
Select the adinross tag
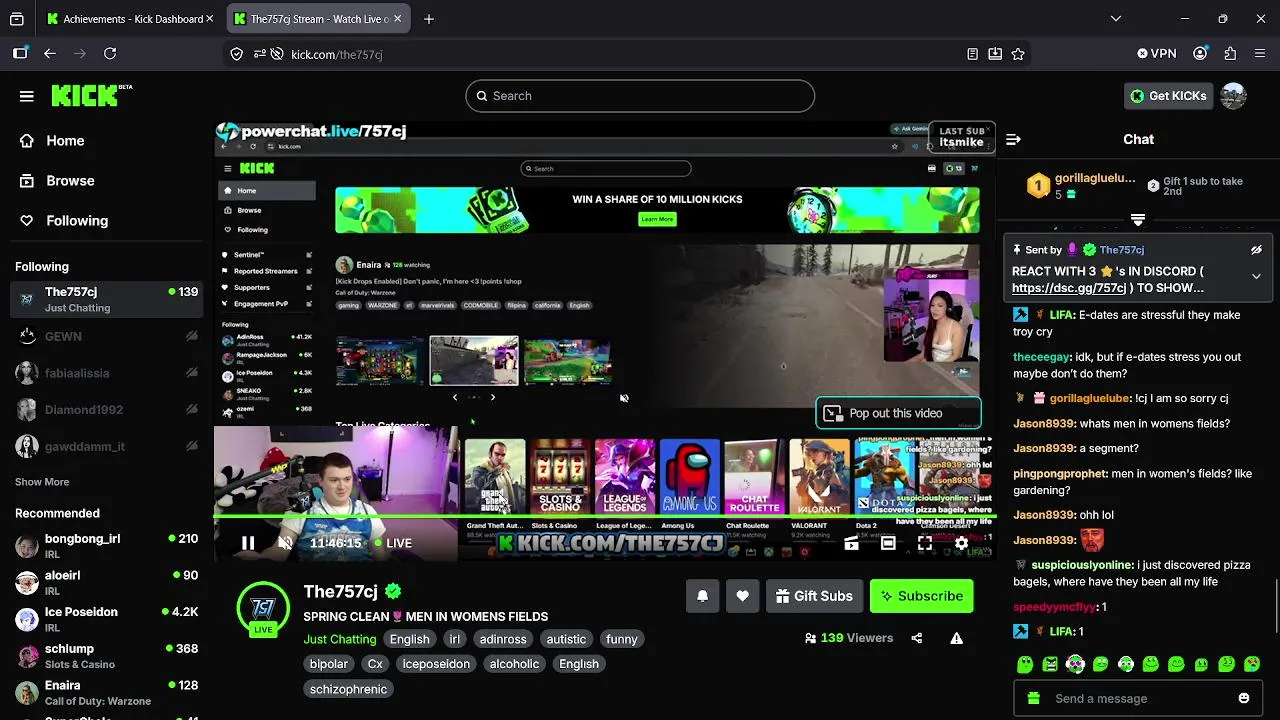click(503, 639)
